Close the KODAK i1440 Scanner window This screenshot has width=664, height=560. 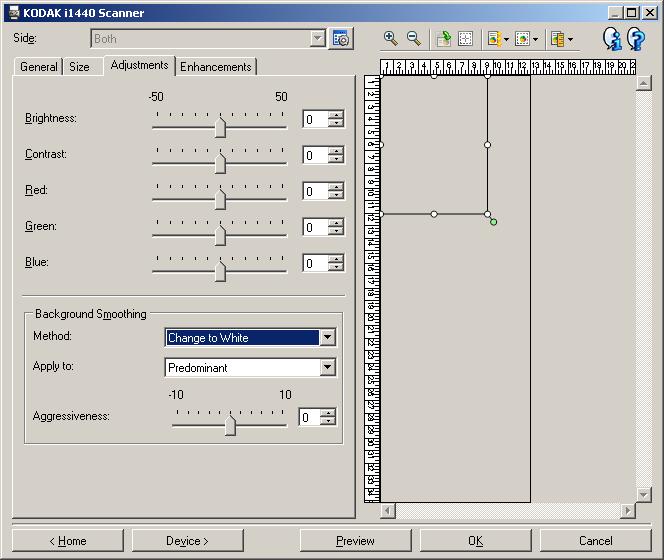[x=650, y=13]
